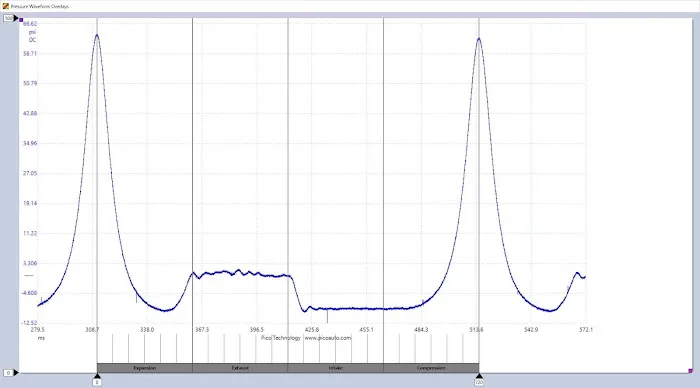
Task: Select the rotation ruler handle labeled 0
Action: (x=97, y=382)
